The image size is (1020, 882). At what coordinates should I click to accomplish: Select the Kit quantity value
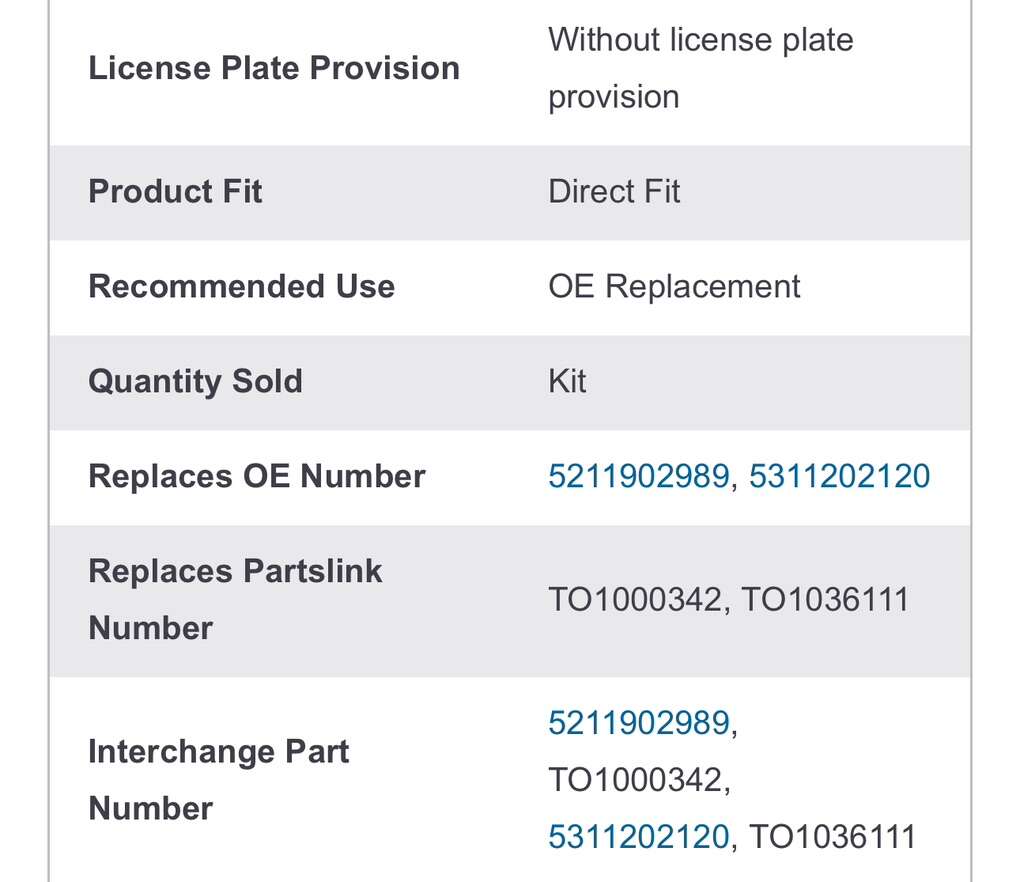(567, 381)
